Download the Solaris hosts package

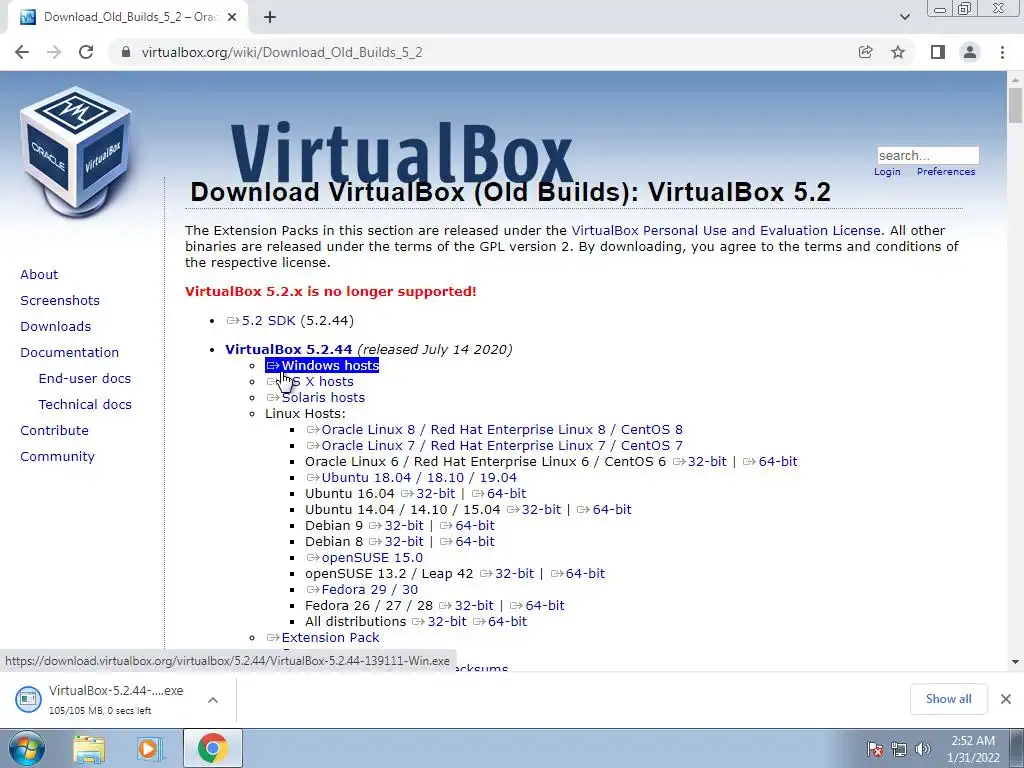click(316, 397)
